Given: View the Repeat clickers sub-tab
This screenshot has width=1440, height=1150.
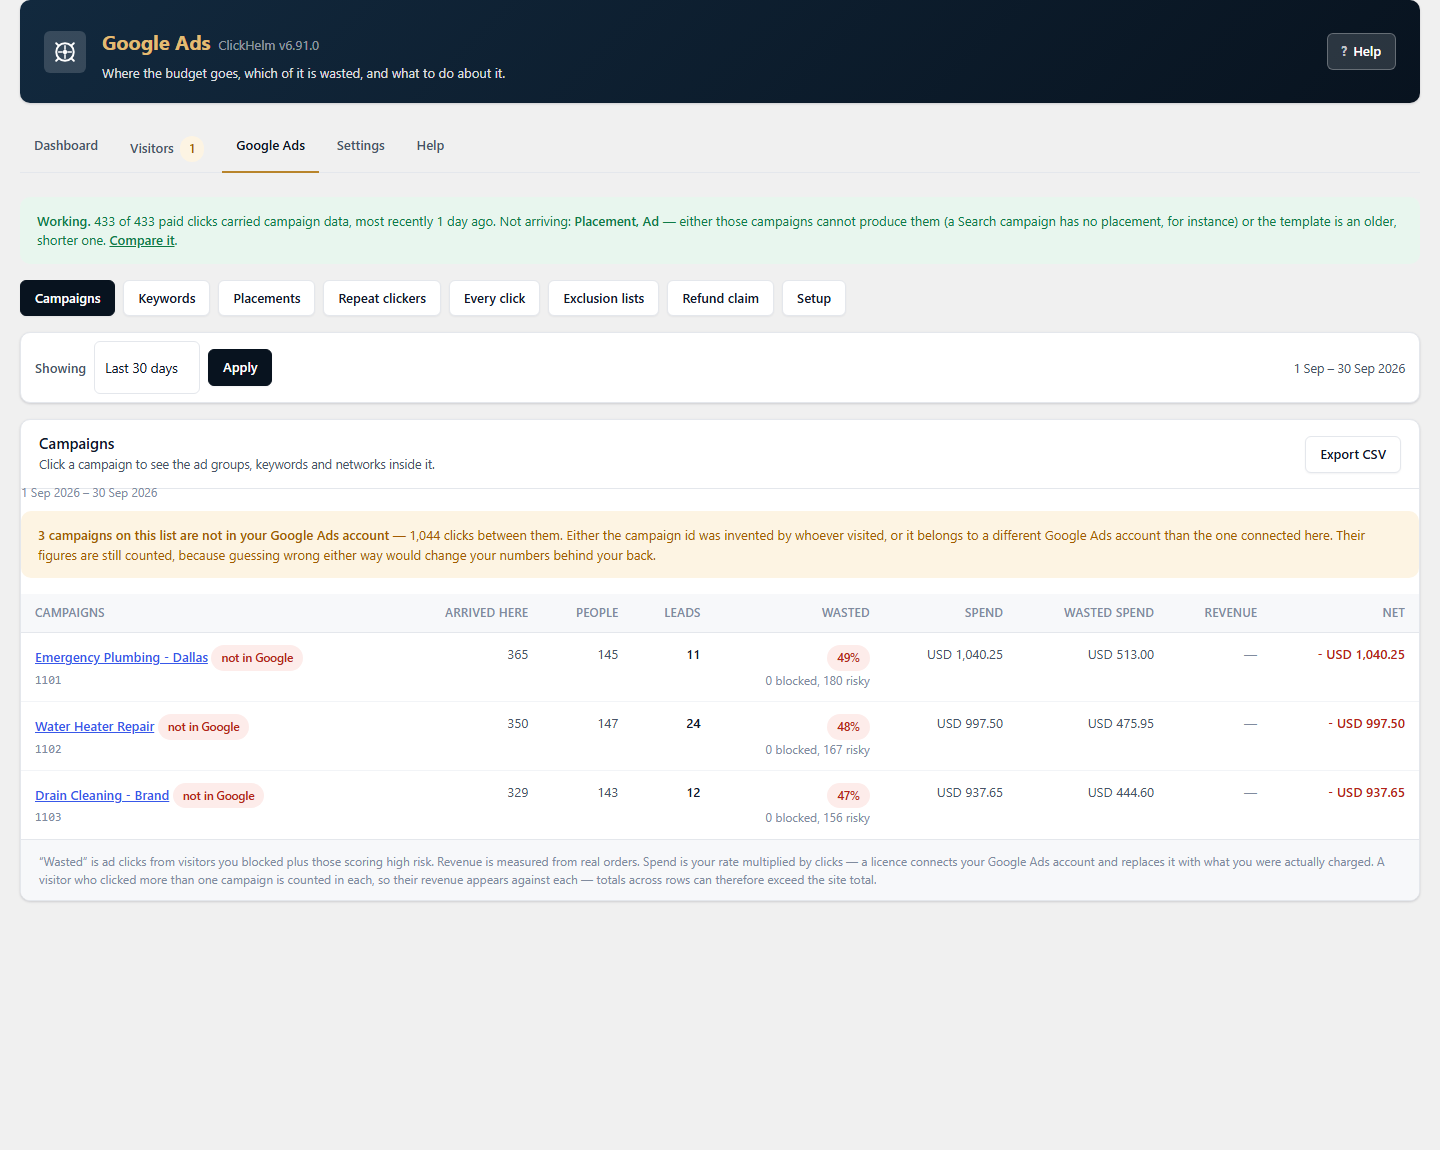Looking at the screenshot, I should [x=382, y=299].
